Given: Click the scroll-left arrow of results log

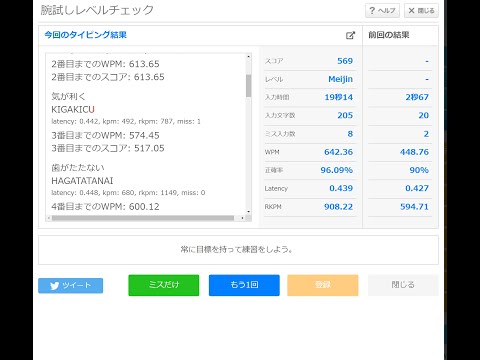Looking at the screenshot, I should 49,218.
